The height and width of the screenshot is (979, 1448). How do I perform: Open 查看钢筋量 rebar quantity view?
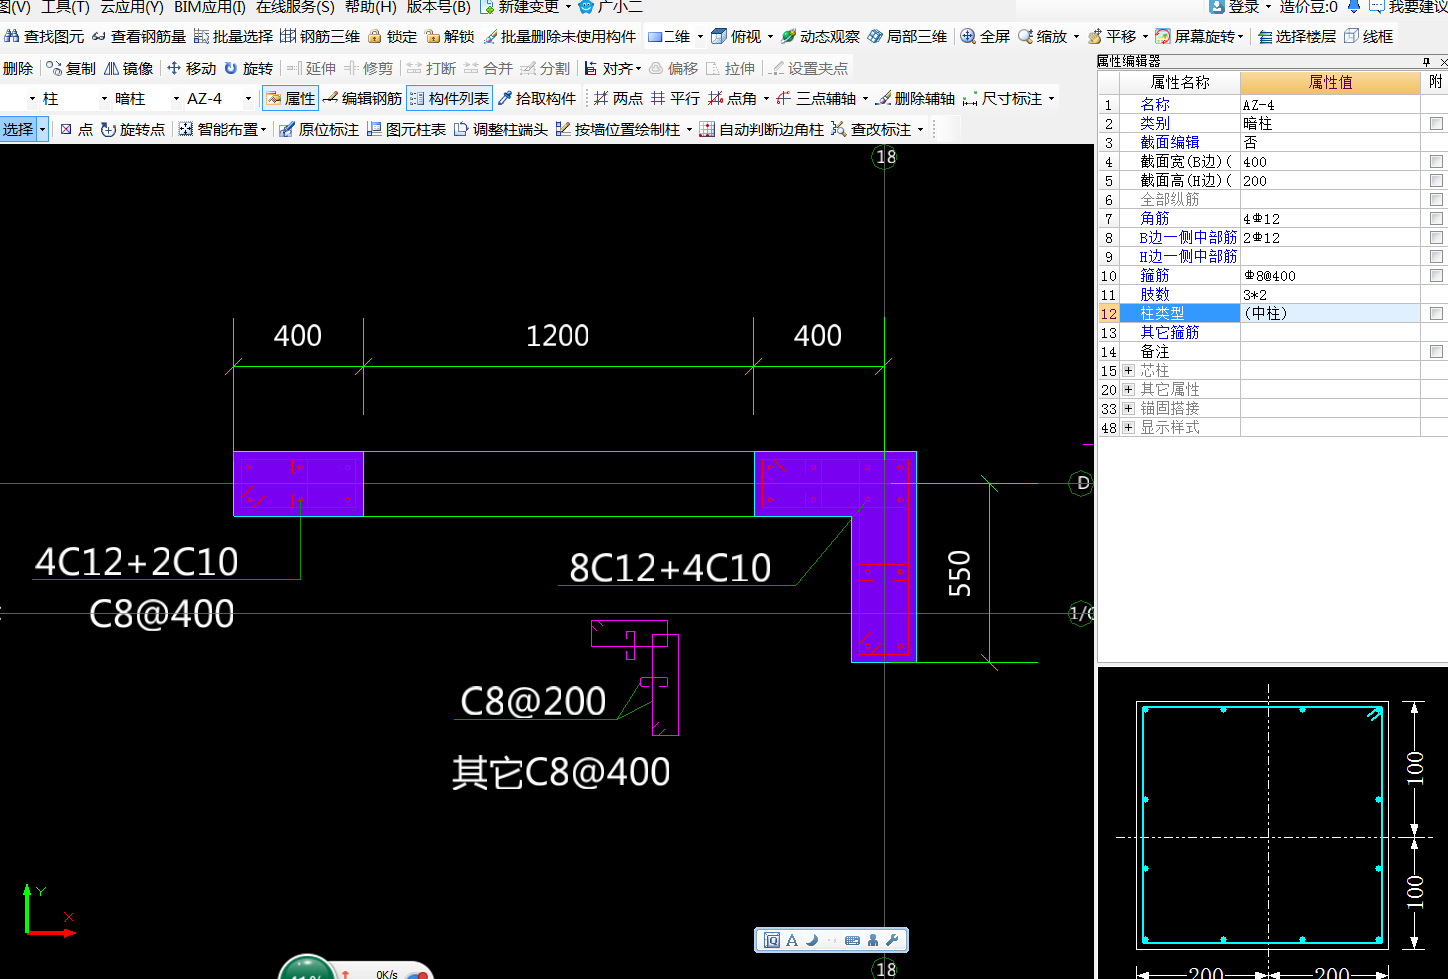tap(139, 36)
